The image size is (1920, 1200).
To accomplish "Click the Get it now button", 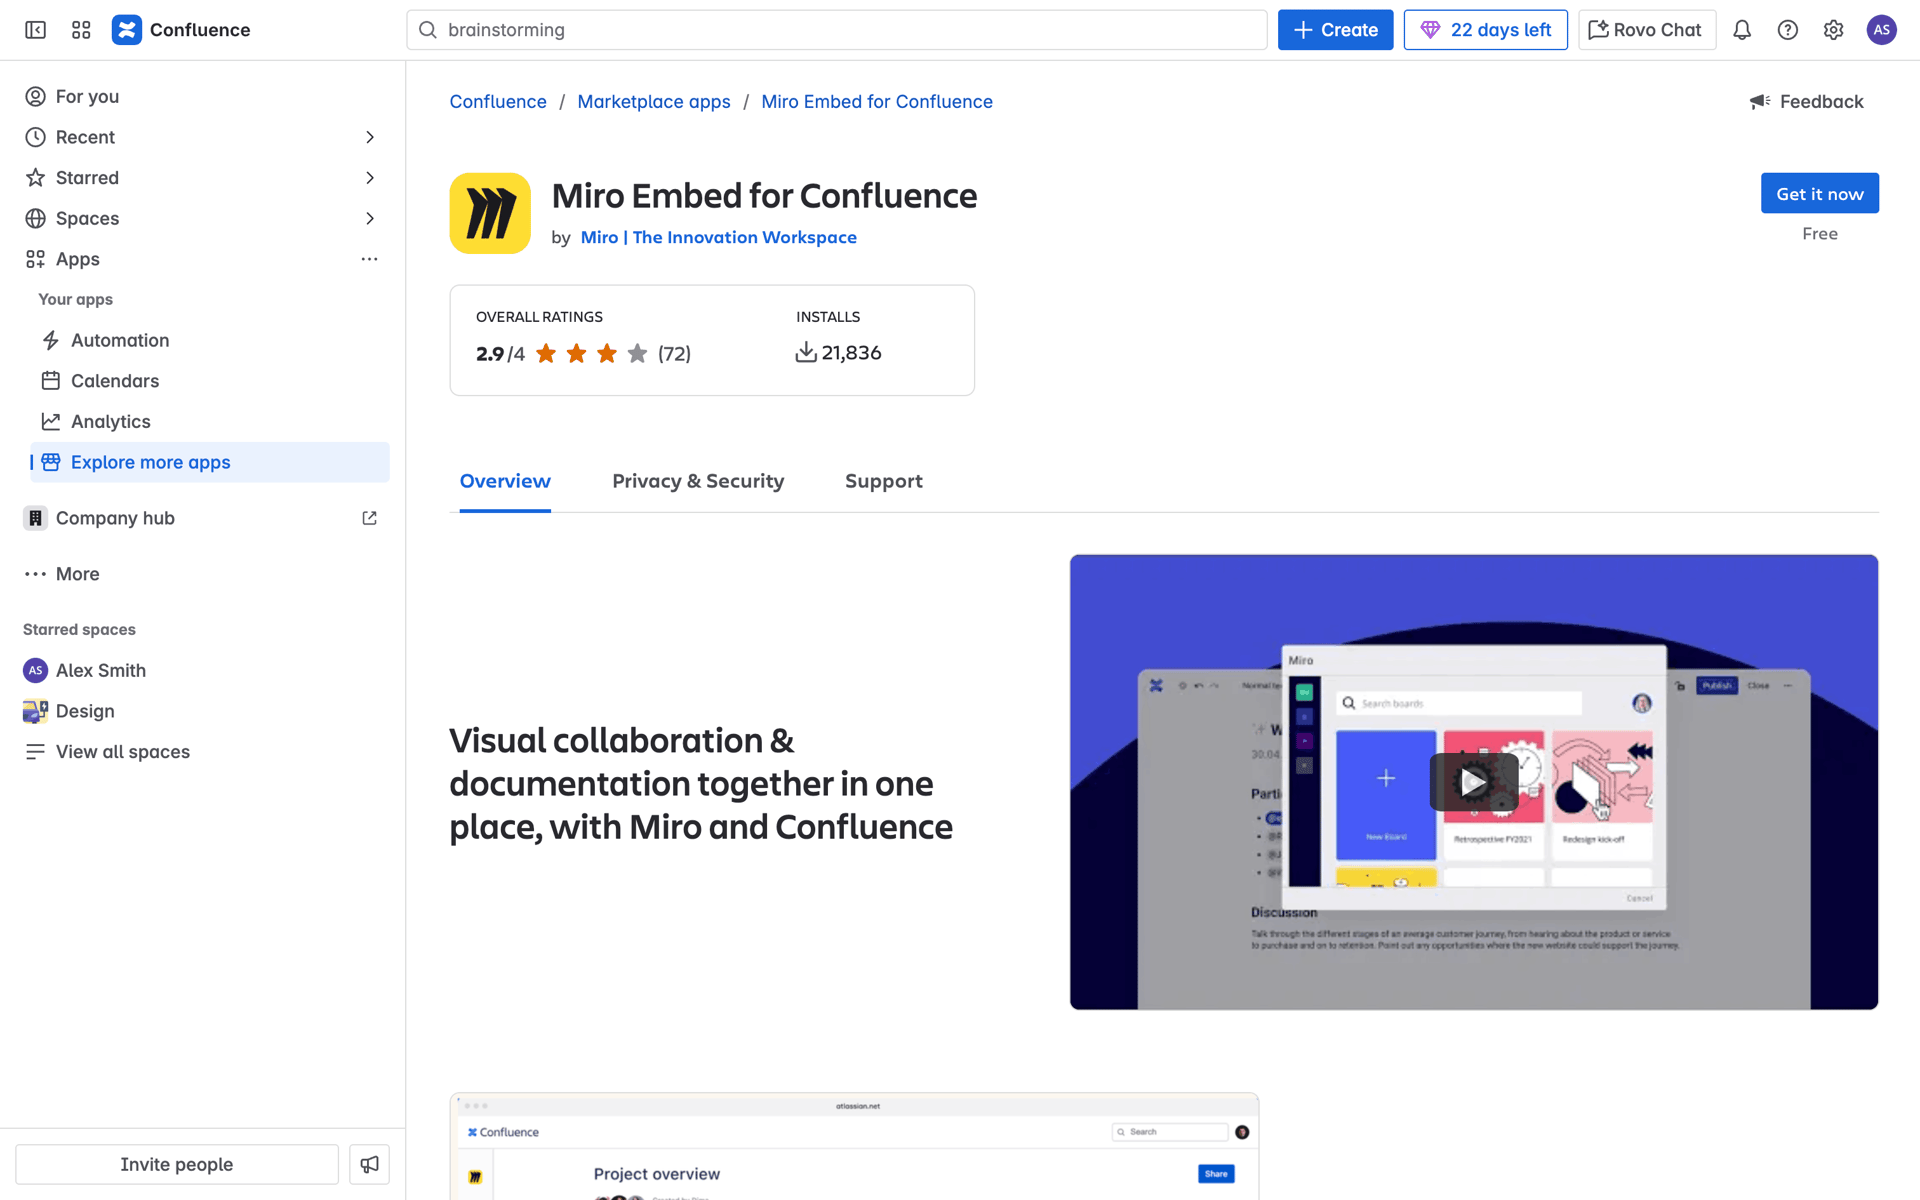I will click(x=1820, y=193).
